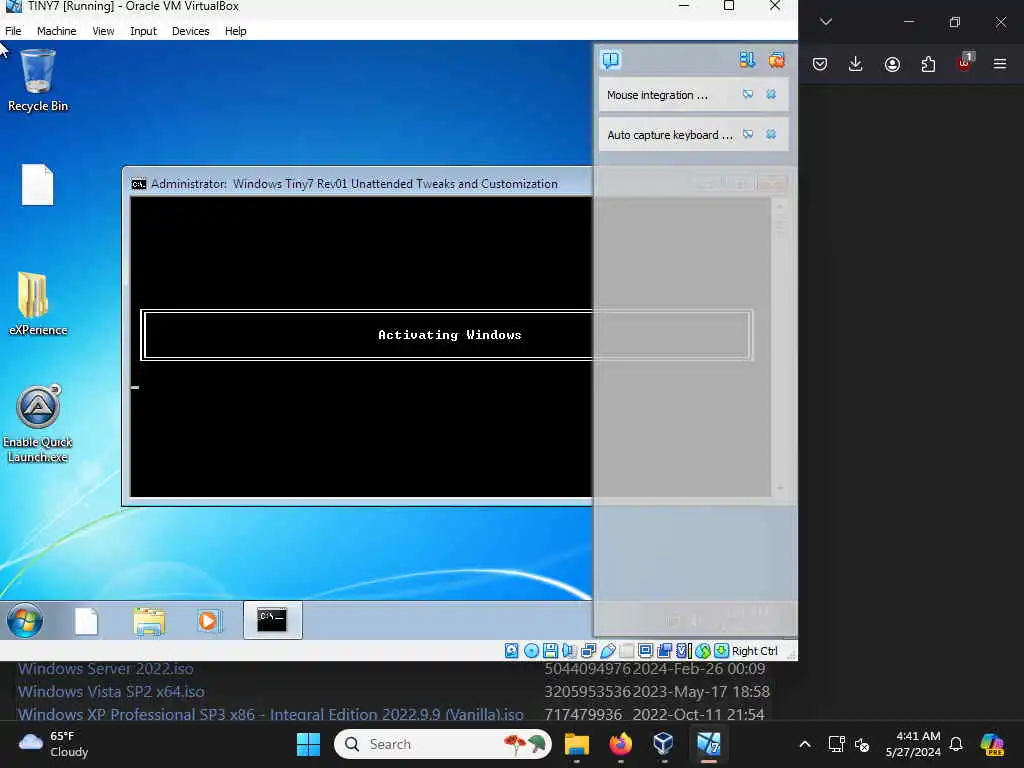Open the weather widget showing 65°F Cloudy
The image size is (1024, 768).
(x=54, y=744)
